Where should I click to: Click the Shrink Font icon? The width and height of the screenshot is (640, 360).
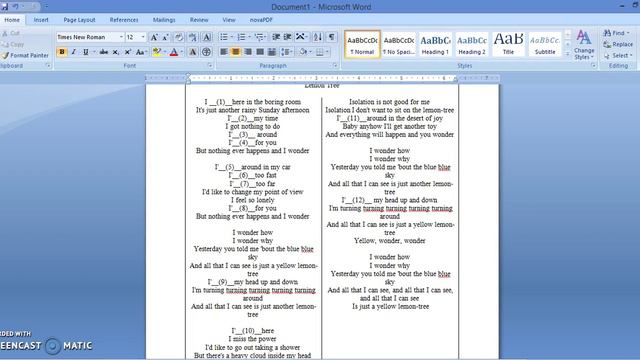[165, 38]
